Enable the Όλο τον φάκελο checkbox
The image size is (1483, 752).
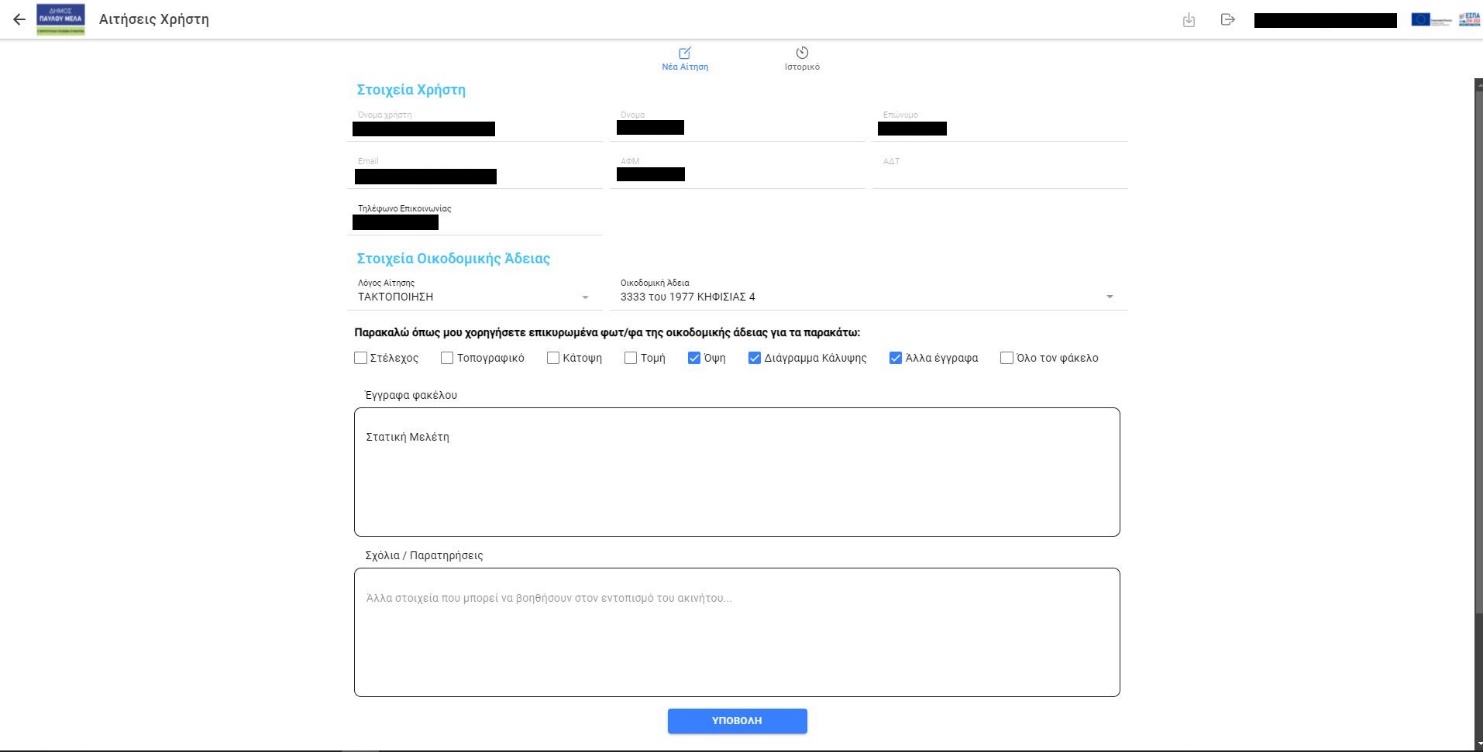1007,358
